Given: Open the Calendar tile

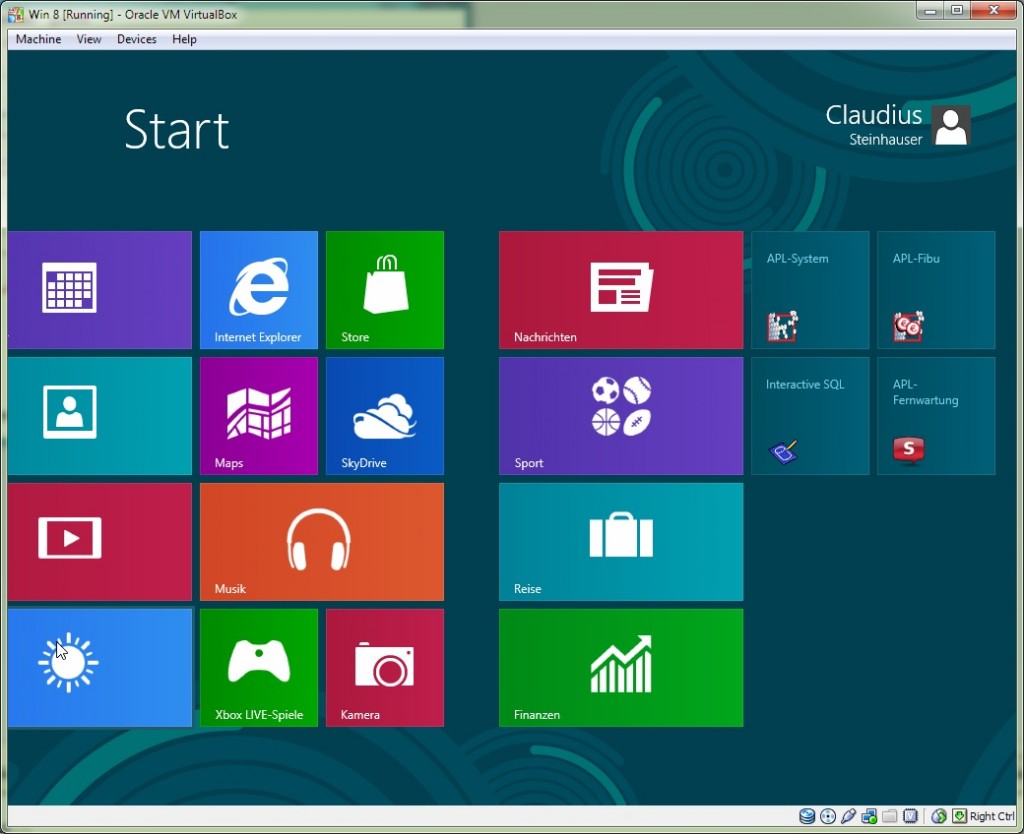Looking at the screenshot, I should point(100,289).
